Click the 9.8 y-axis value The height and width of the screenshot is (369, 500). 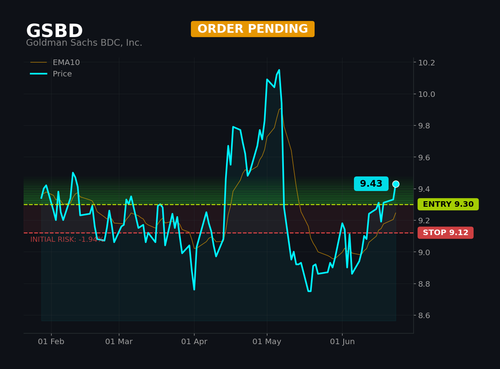pos(424,126)
